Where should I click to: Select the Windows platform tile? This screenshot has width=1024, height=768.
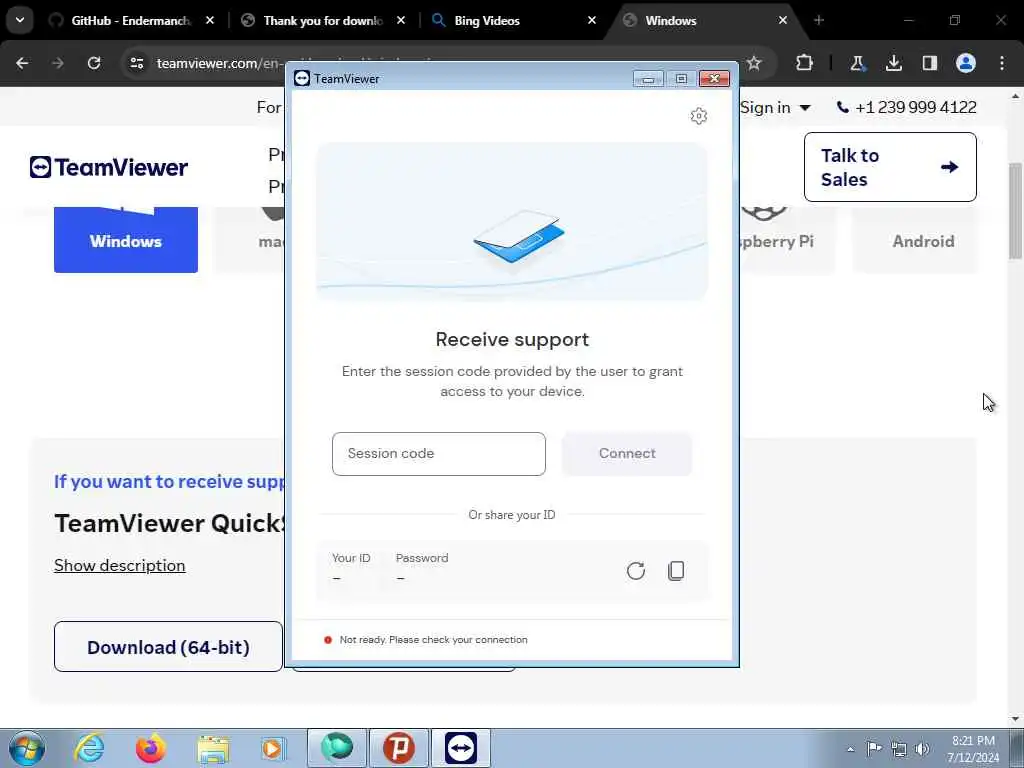[x=125, y=240]
